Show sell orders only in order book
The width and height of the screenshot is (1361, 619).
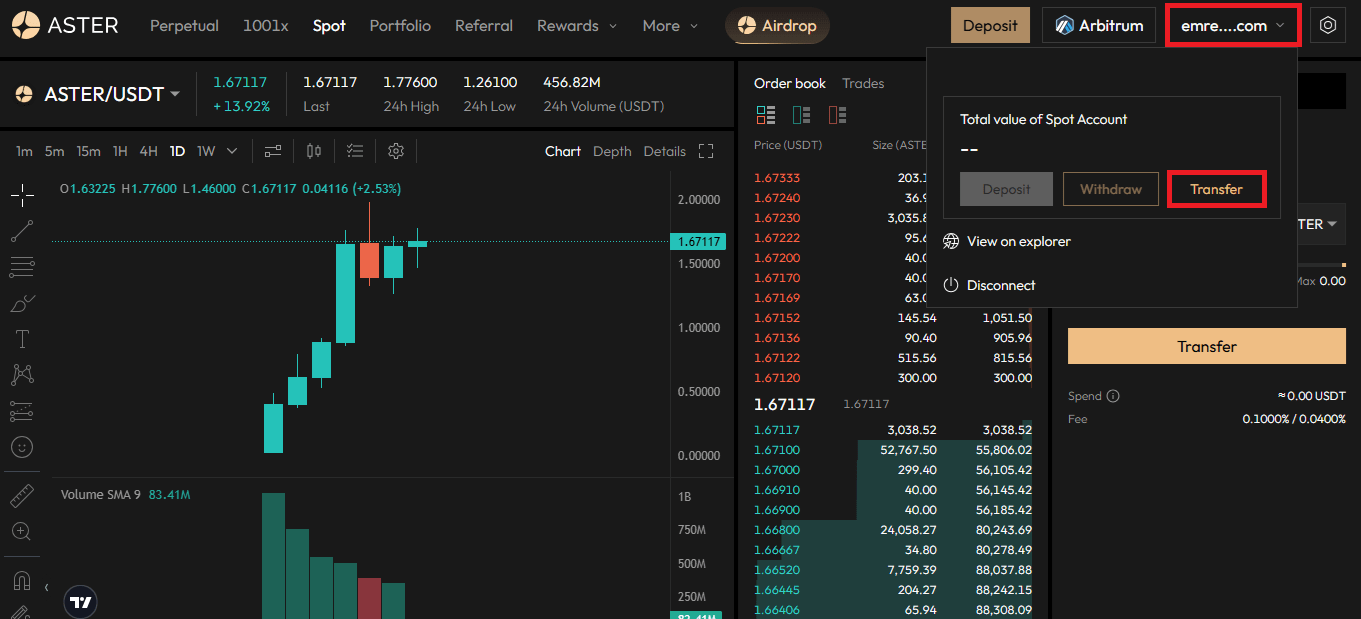click(x=835, y=115)
